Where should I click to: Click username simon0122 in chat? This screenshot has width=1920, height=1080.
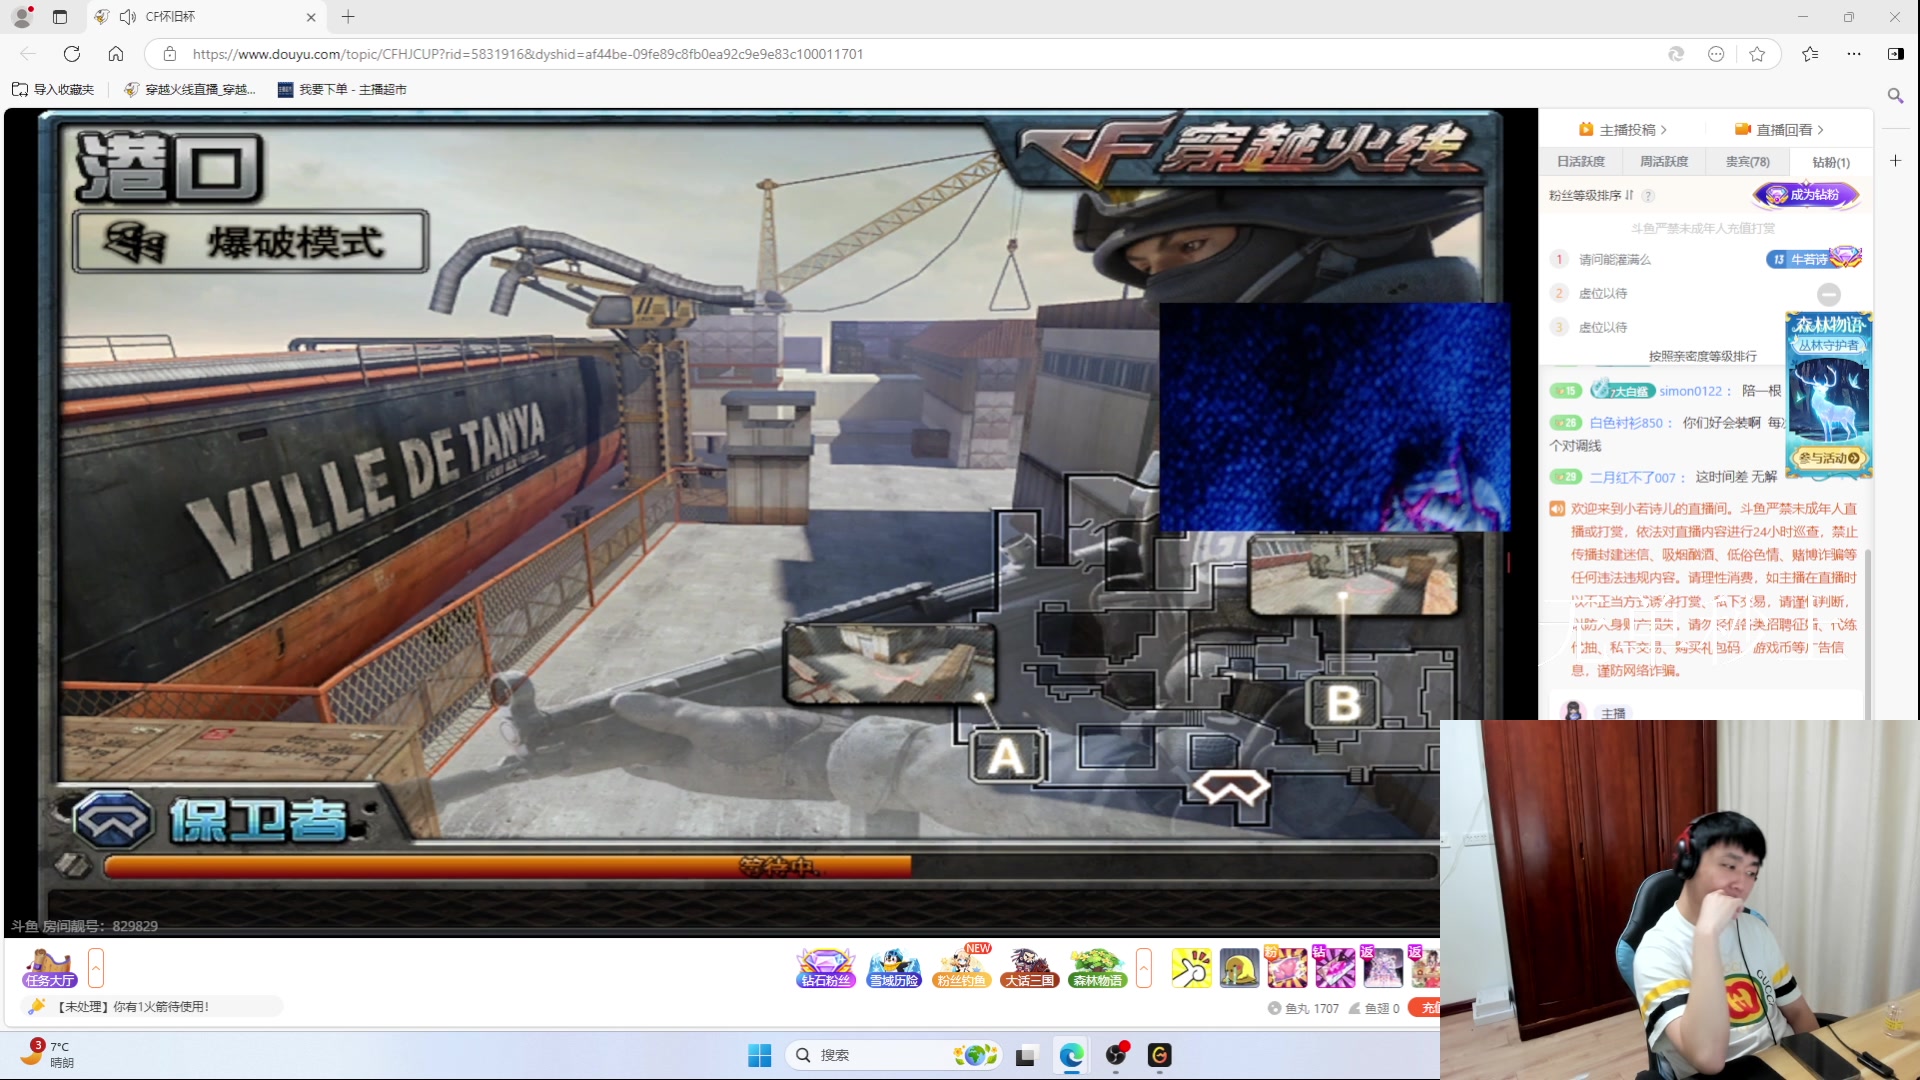pyautogui.click(x=1690, y=391)
